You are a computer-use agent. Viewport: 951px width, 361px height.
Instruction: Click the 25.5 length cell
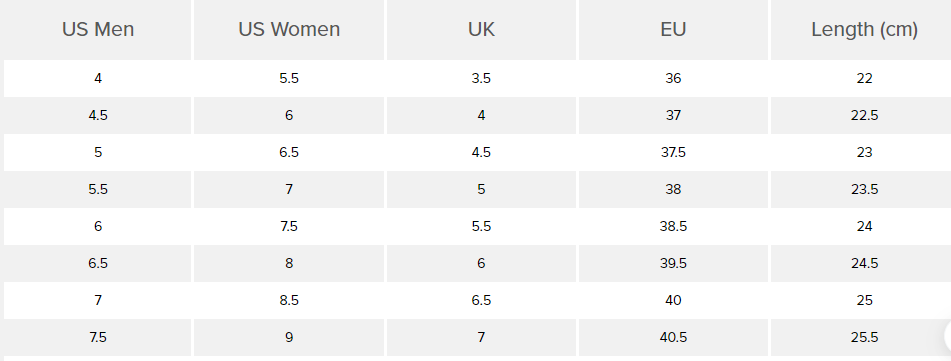coord(864,337)
